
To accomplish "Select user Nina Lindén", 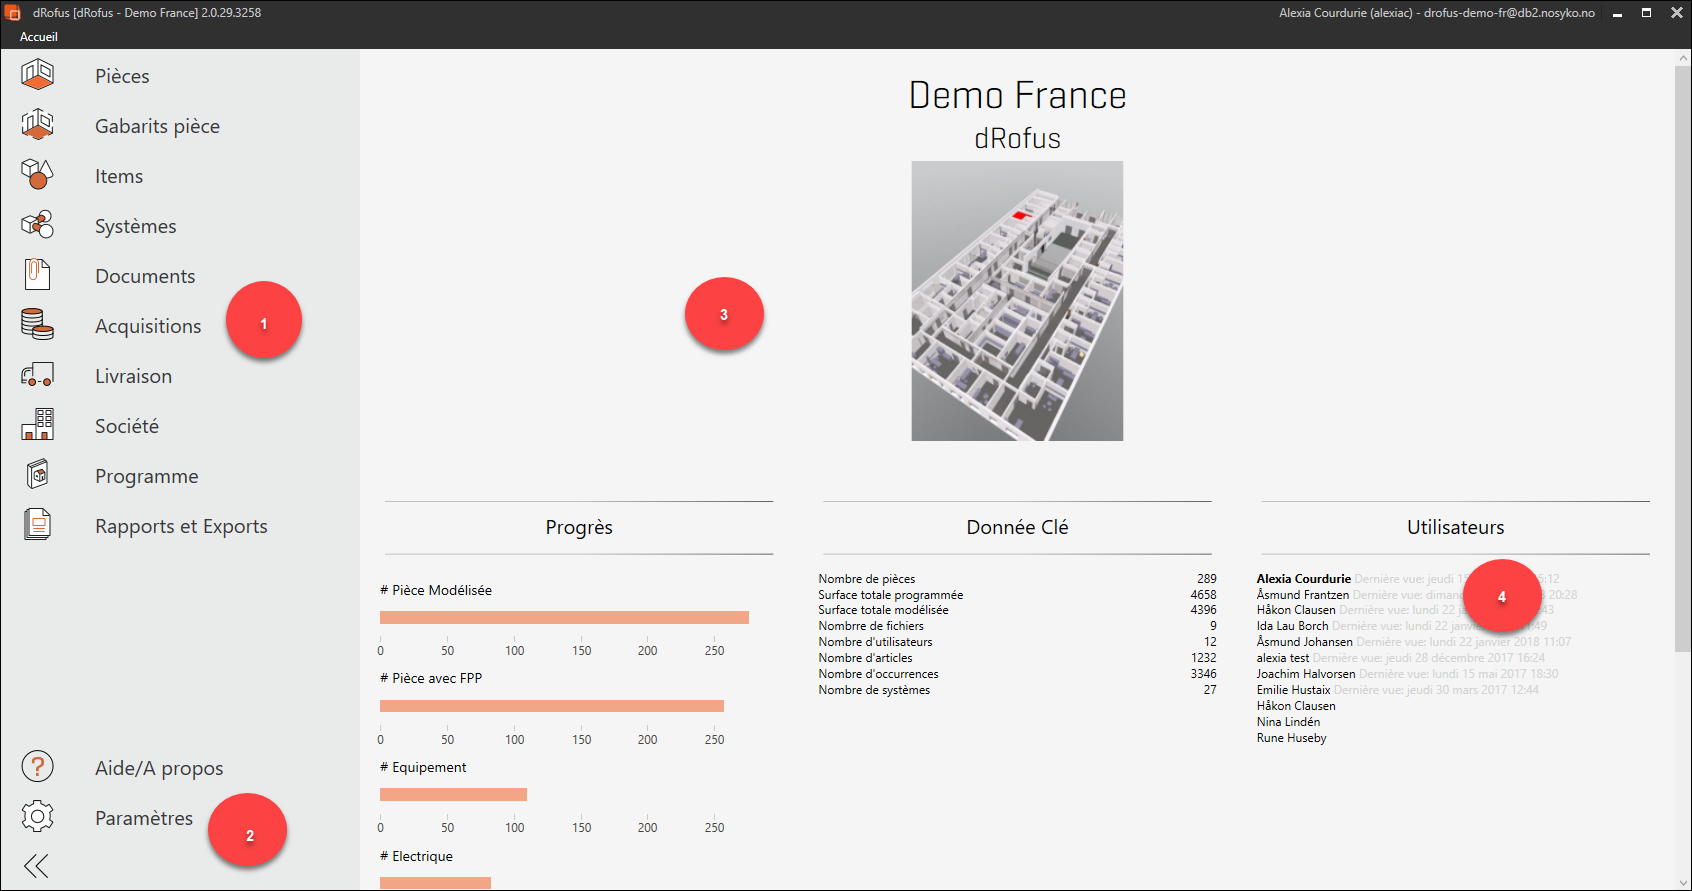I will pyautogui.click(x=1288, y=722).
